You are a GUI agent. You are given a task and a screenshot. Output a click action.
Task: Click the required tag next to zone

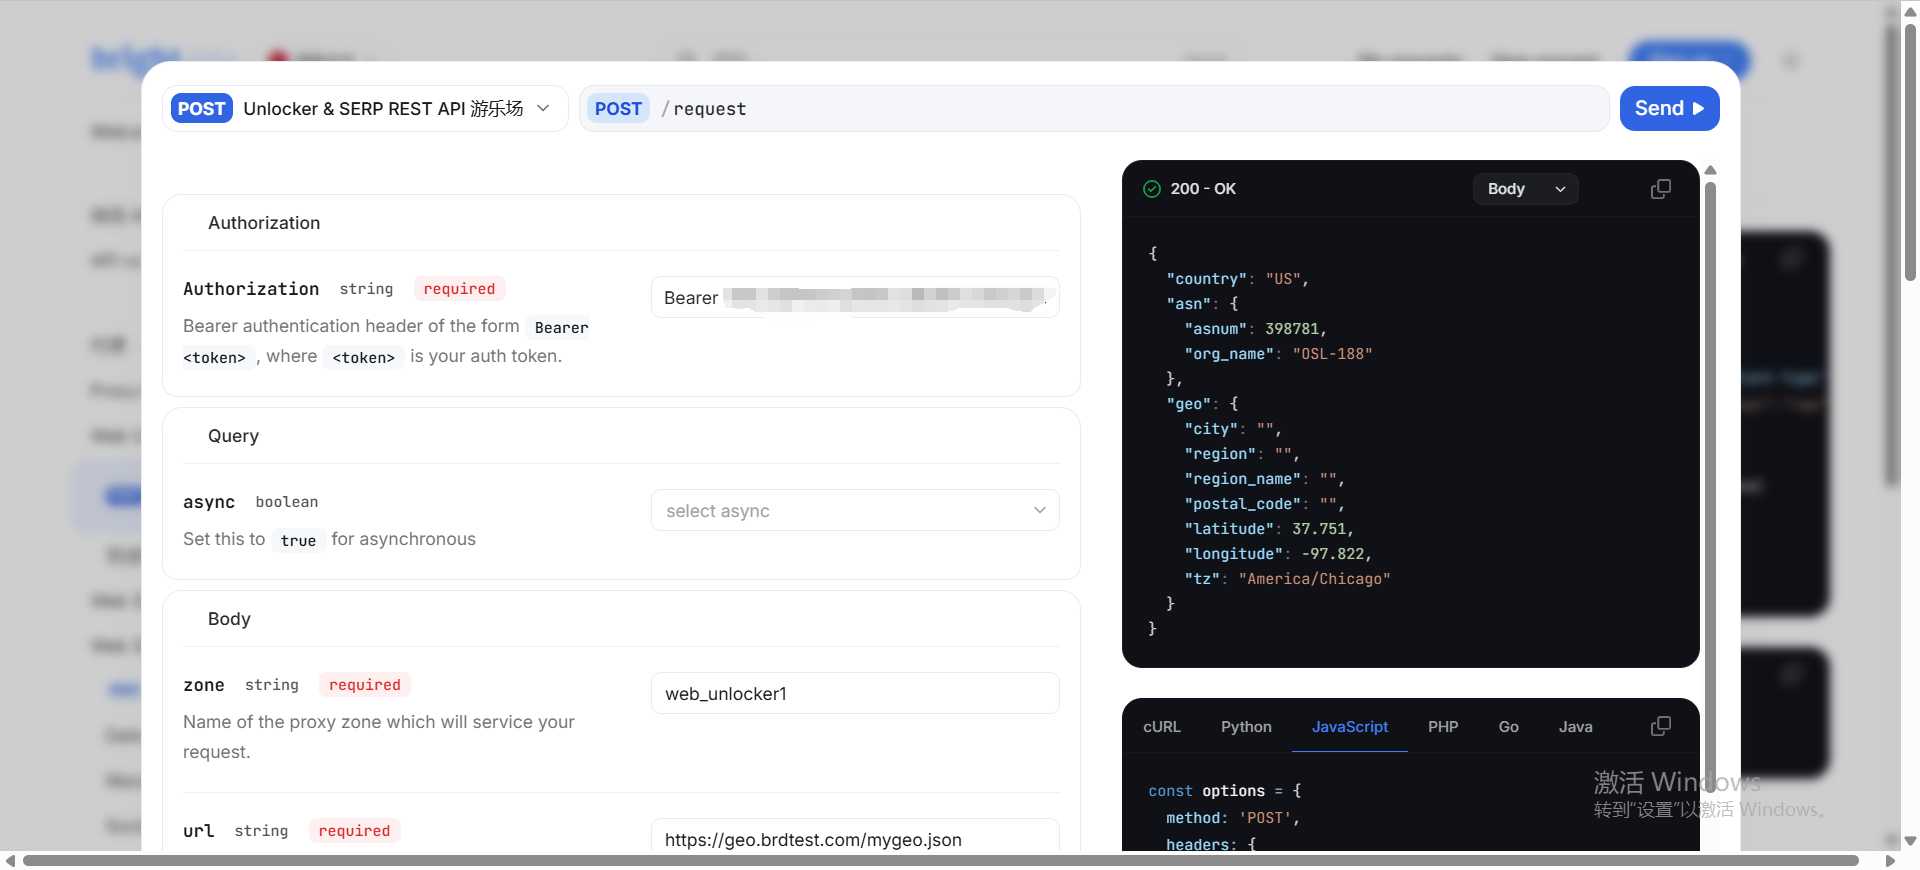click(365, 685)
